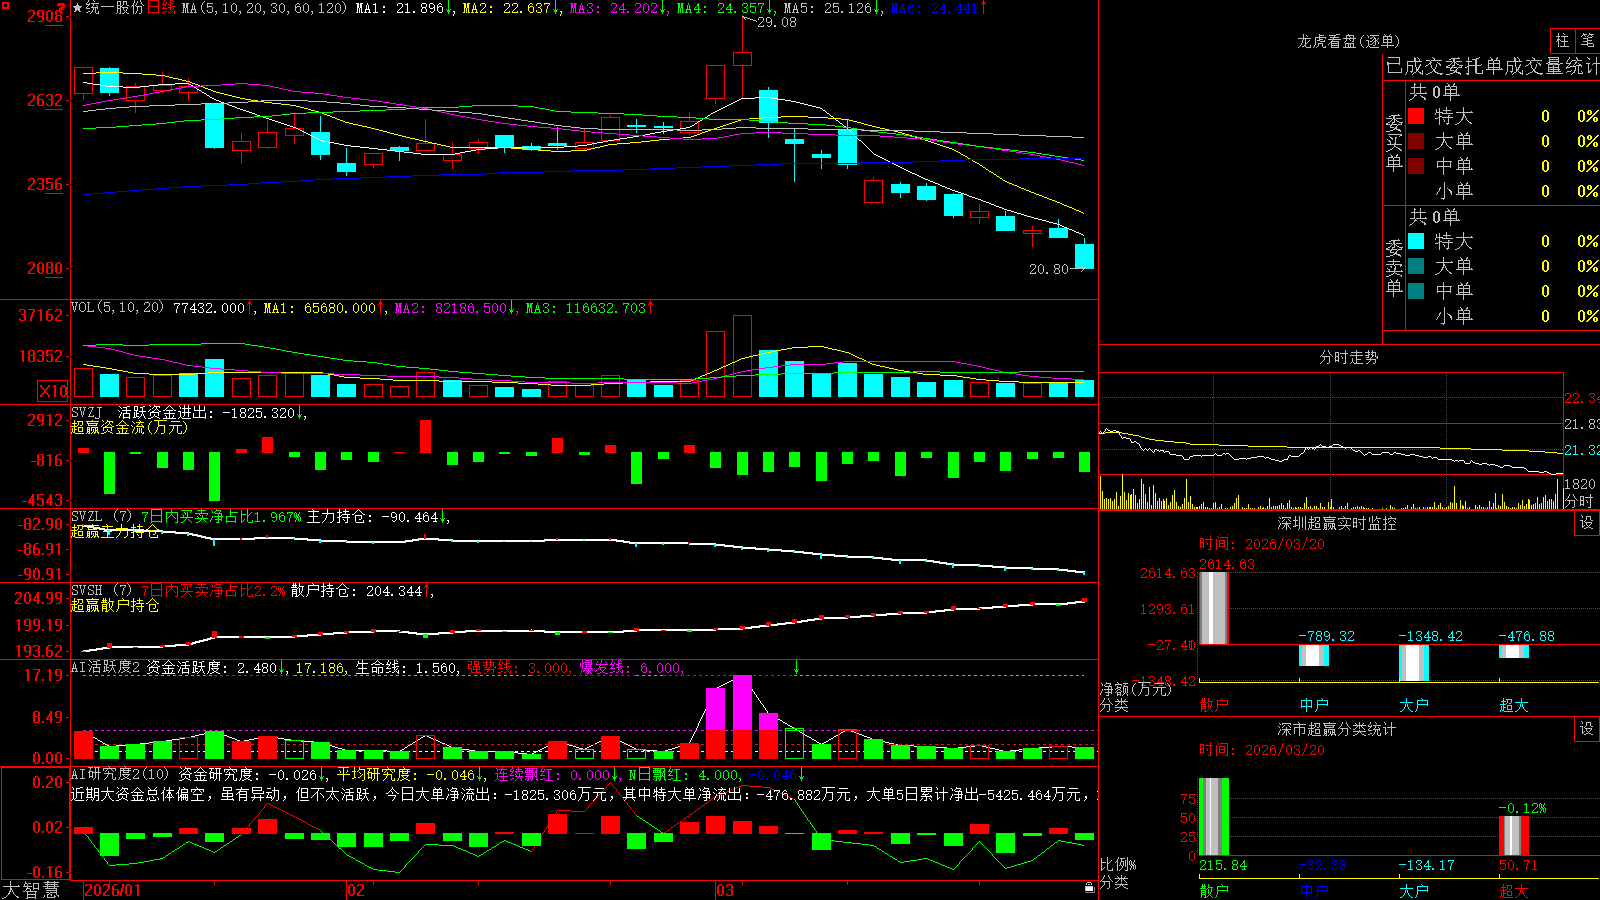Click the lock icon on the date axis

pyautogui.click(x=1089, y=888)
